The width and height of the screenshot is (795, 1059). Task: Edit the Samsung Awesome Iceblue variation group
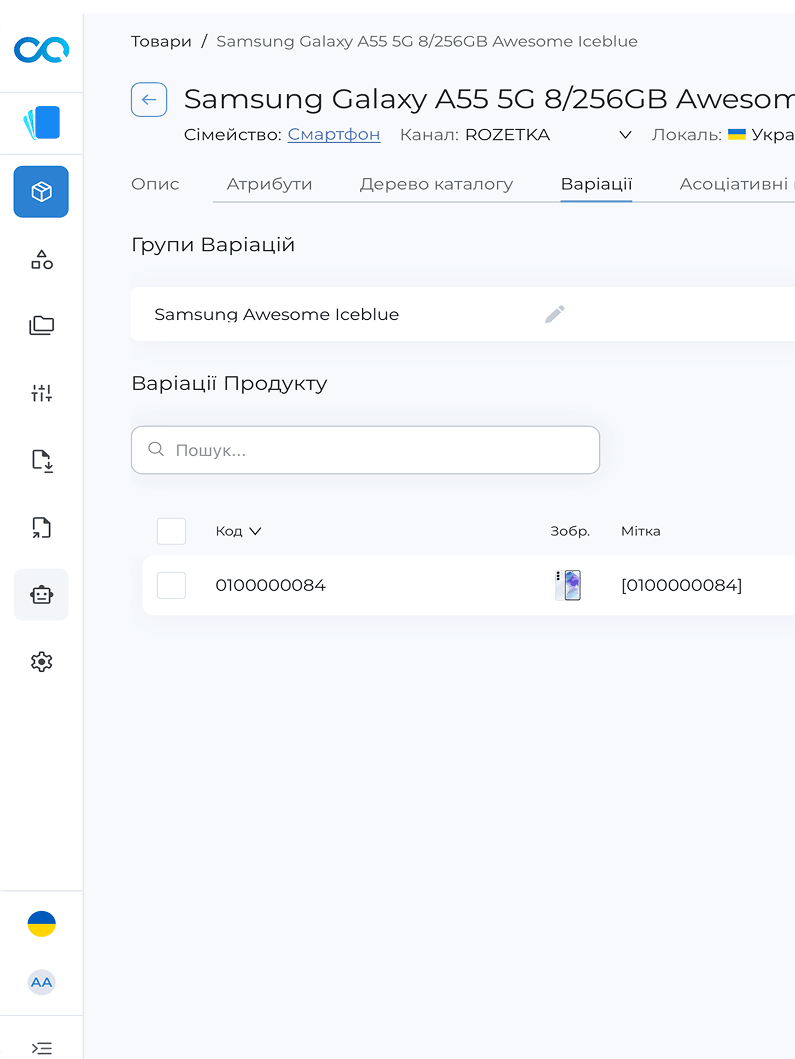[x=555, y=314]
